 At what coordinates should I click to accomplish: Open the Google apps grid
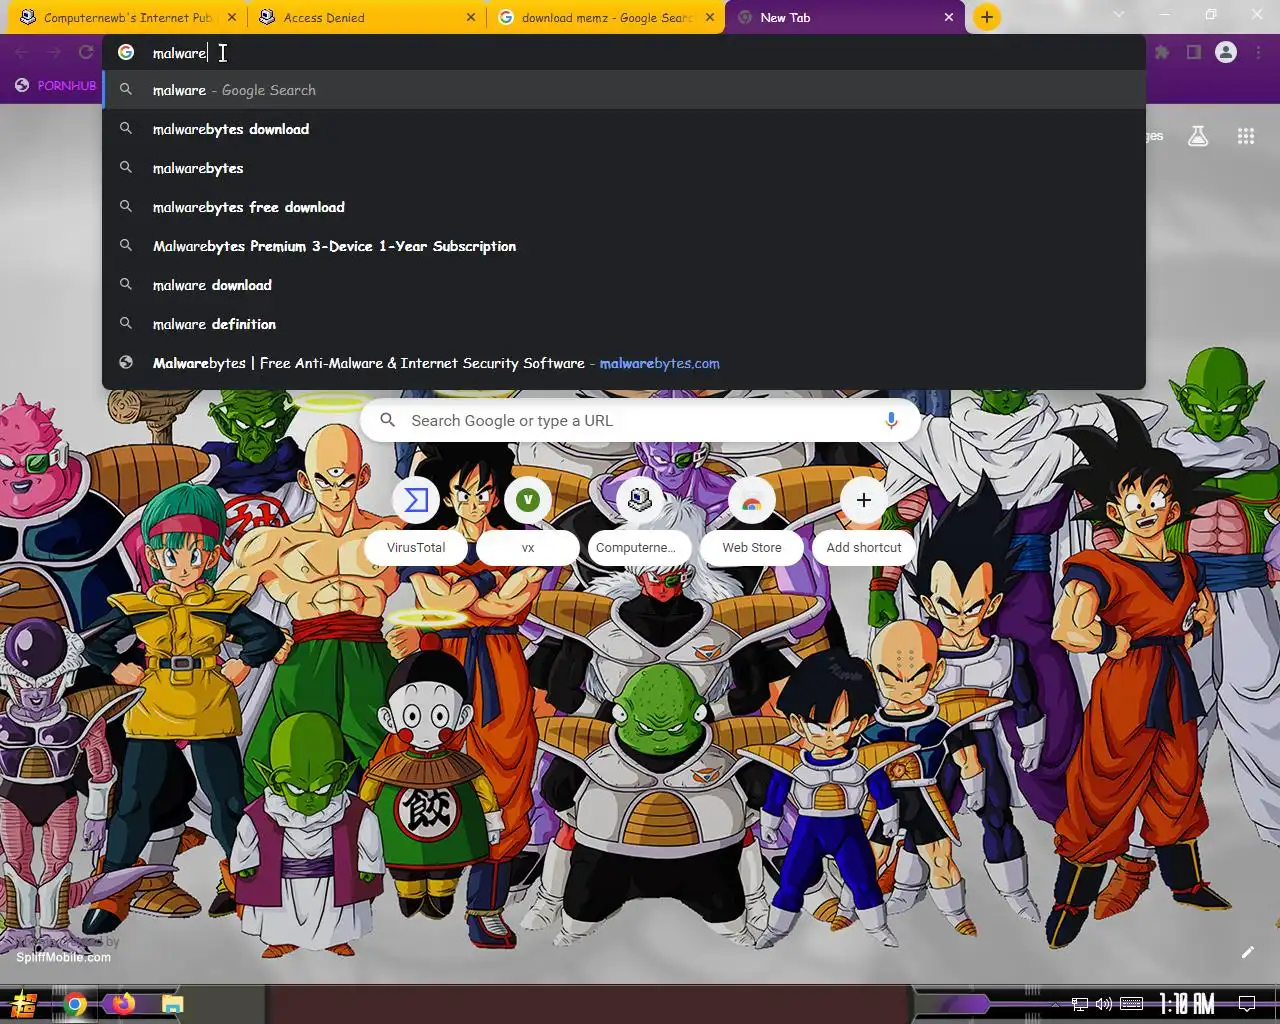pyautogui.click(x=1246, y=137)
